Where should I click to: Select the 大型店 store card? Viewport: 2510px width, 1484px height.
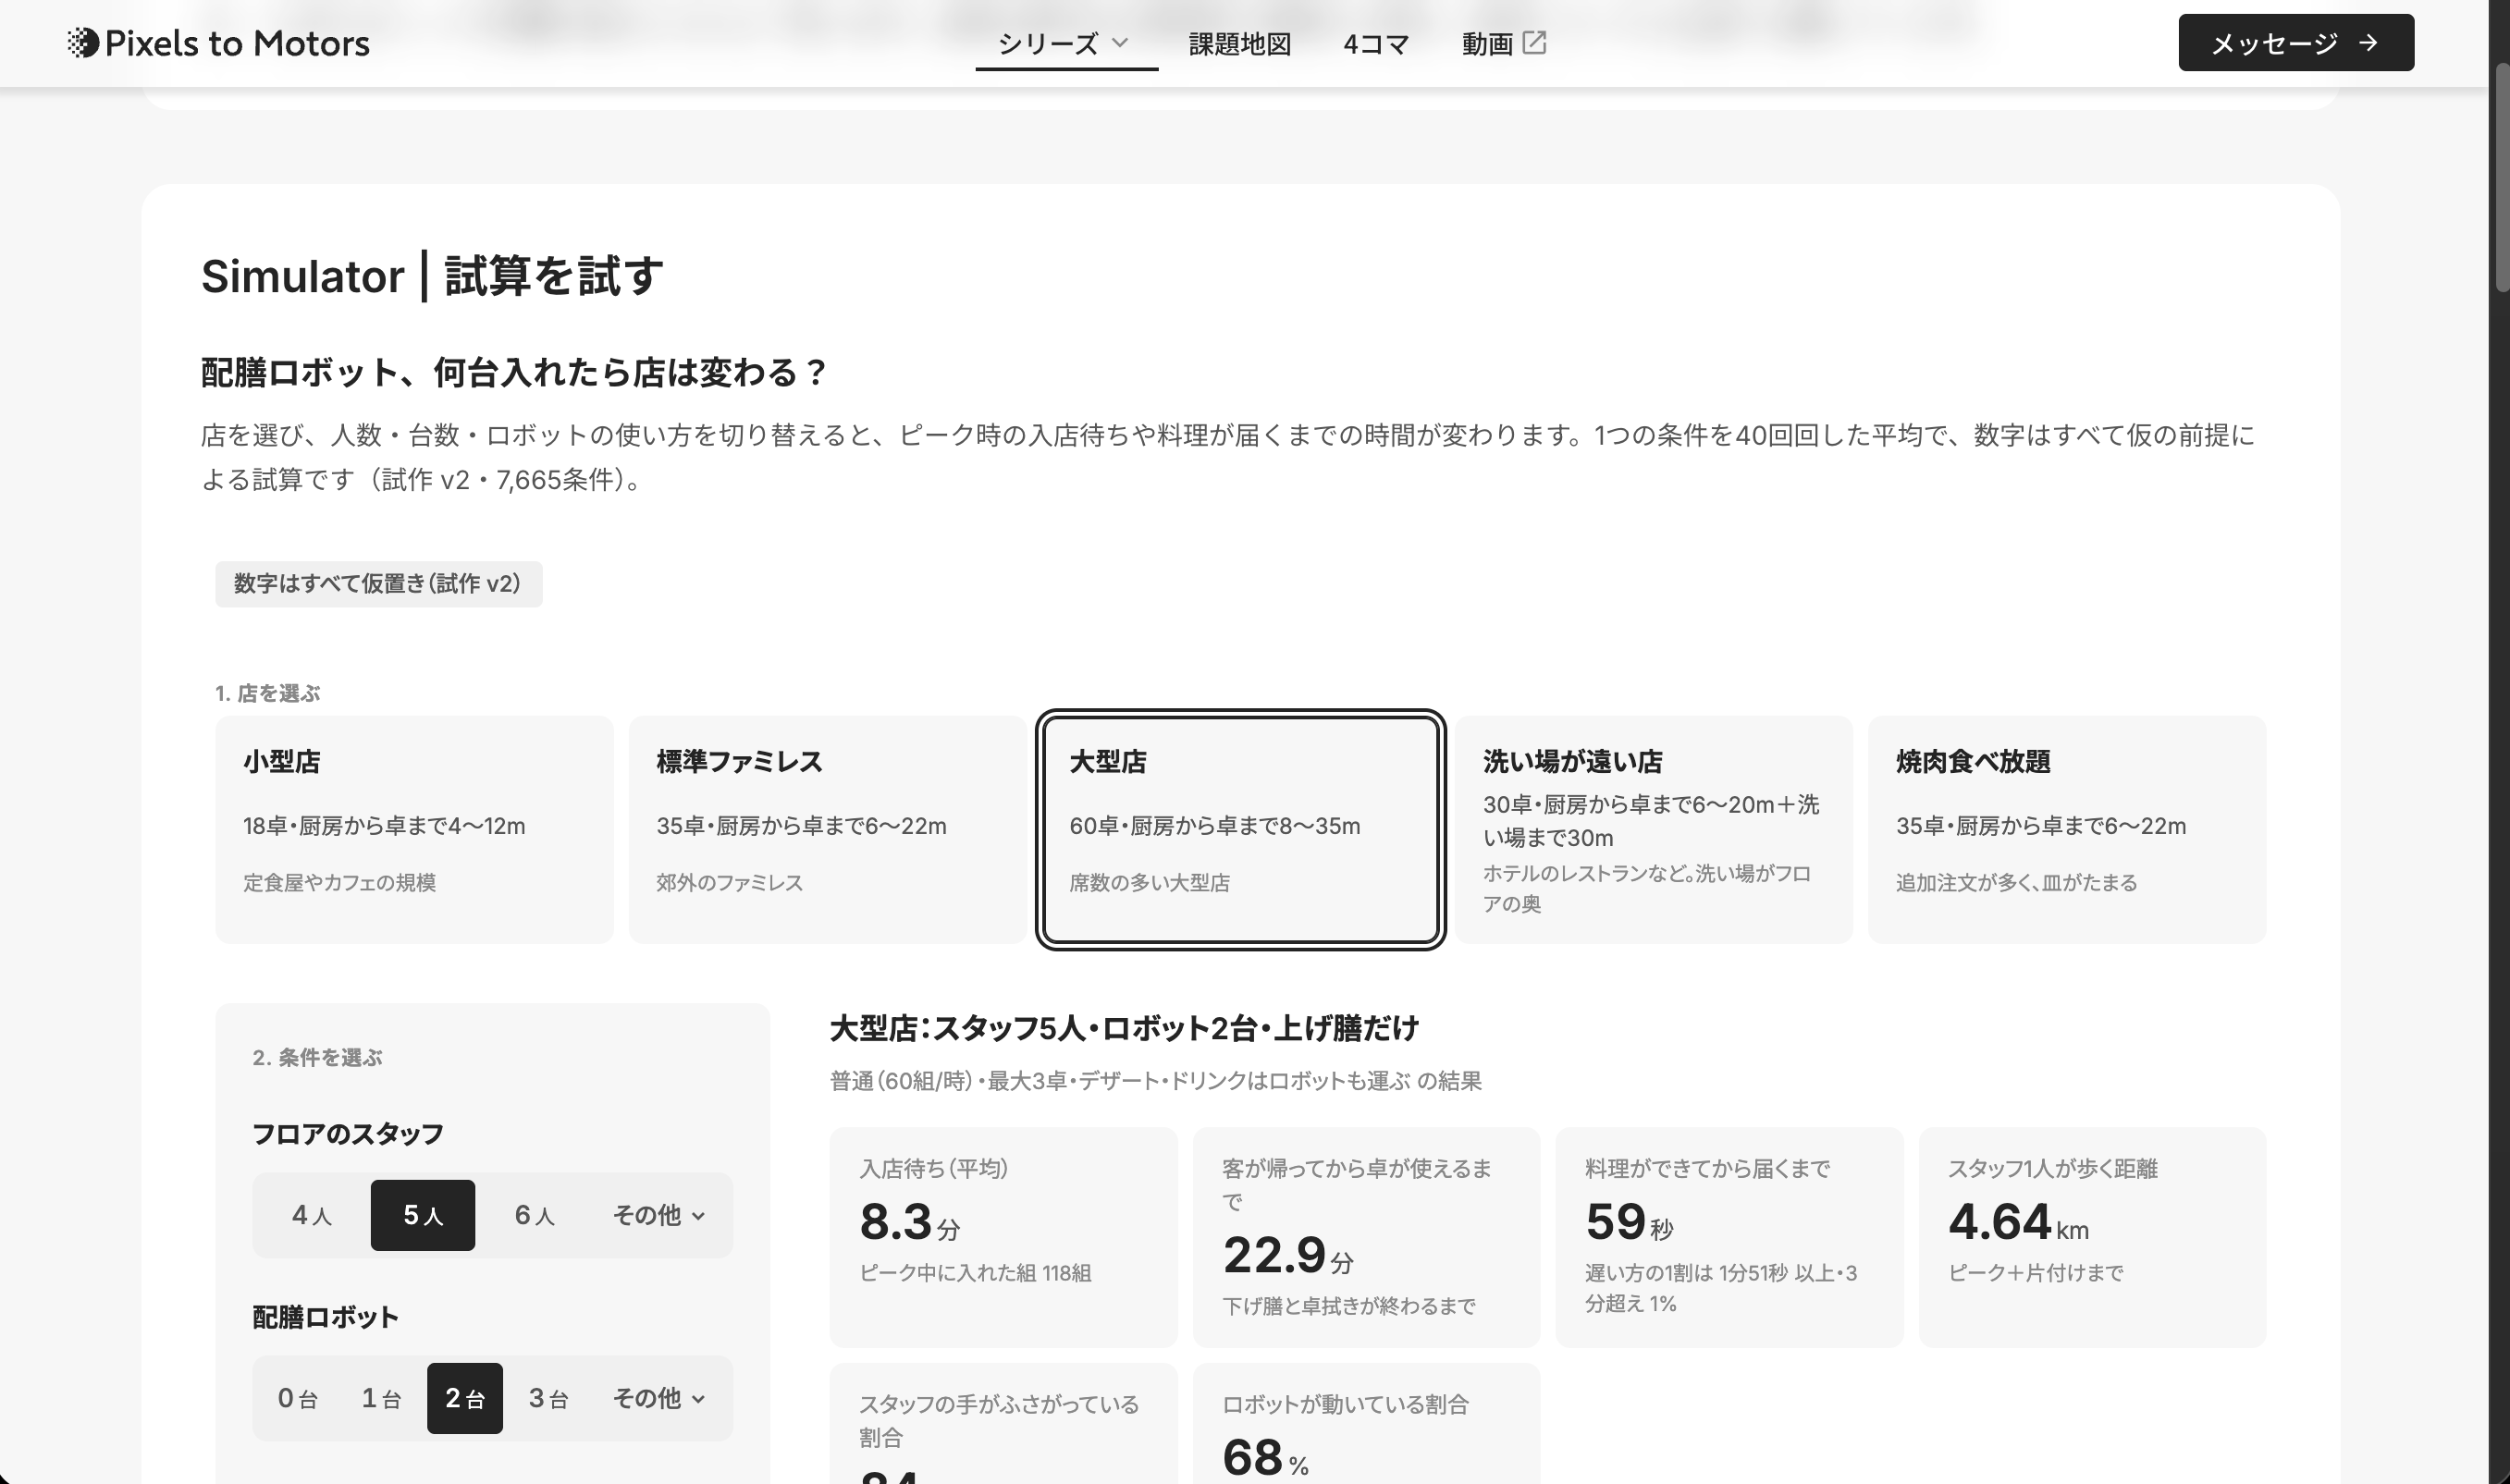pyautogui.click(x=1240, y=829)
